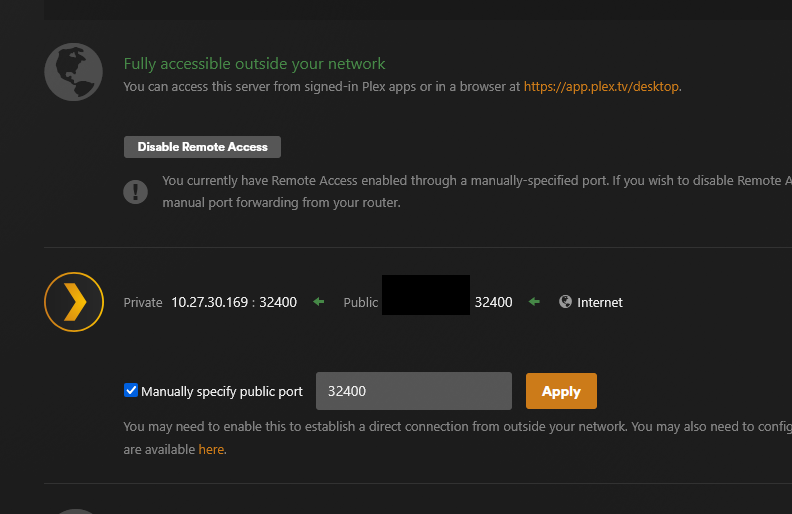The image size is (792, 514).
Task: Click the green arrow before Internet
Action: point(535,302)
